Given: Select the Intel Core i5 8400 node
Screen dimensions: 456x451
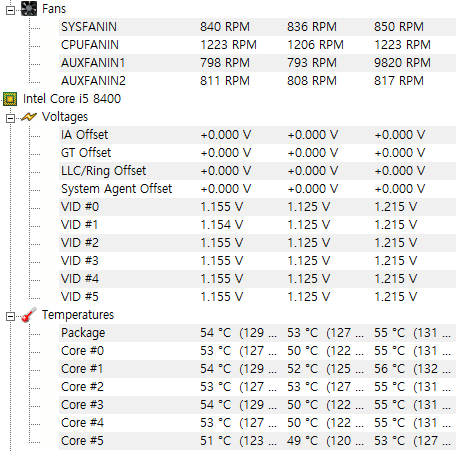Looking at the screenshot, I should [72, 99].
